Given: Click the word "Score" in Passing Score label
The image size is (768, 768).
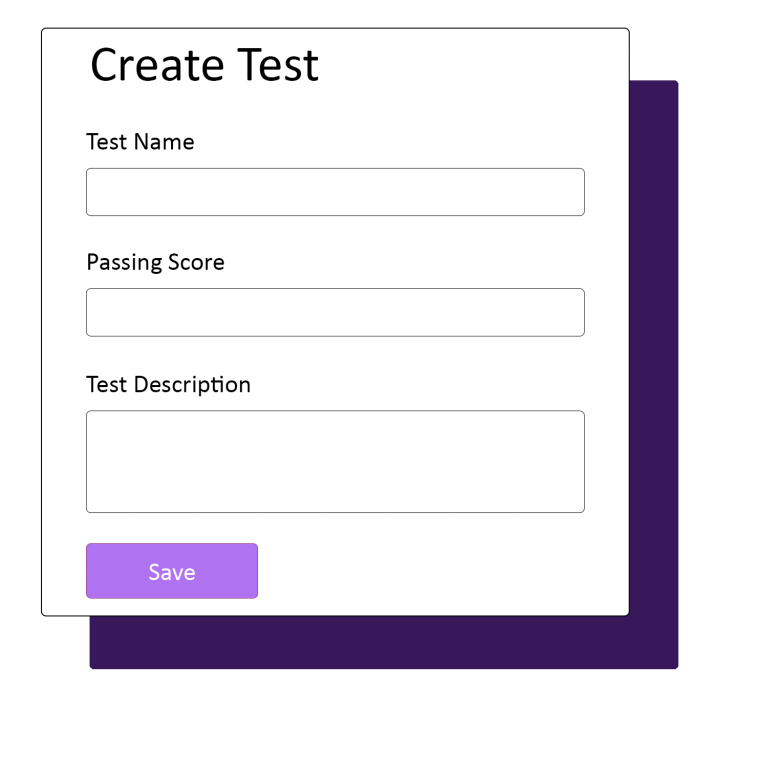Looking at the screenshot, I should pyautogui.click(x=196, y=263).
